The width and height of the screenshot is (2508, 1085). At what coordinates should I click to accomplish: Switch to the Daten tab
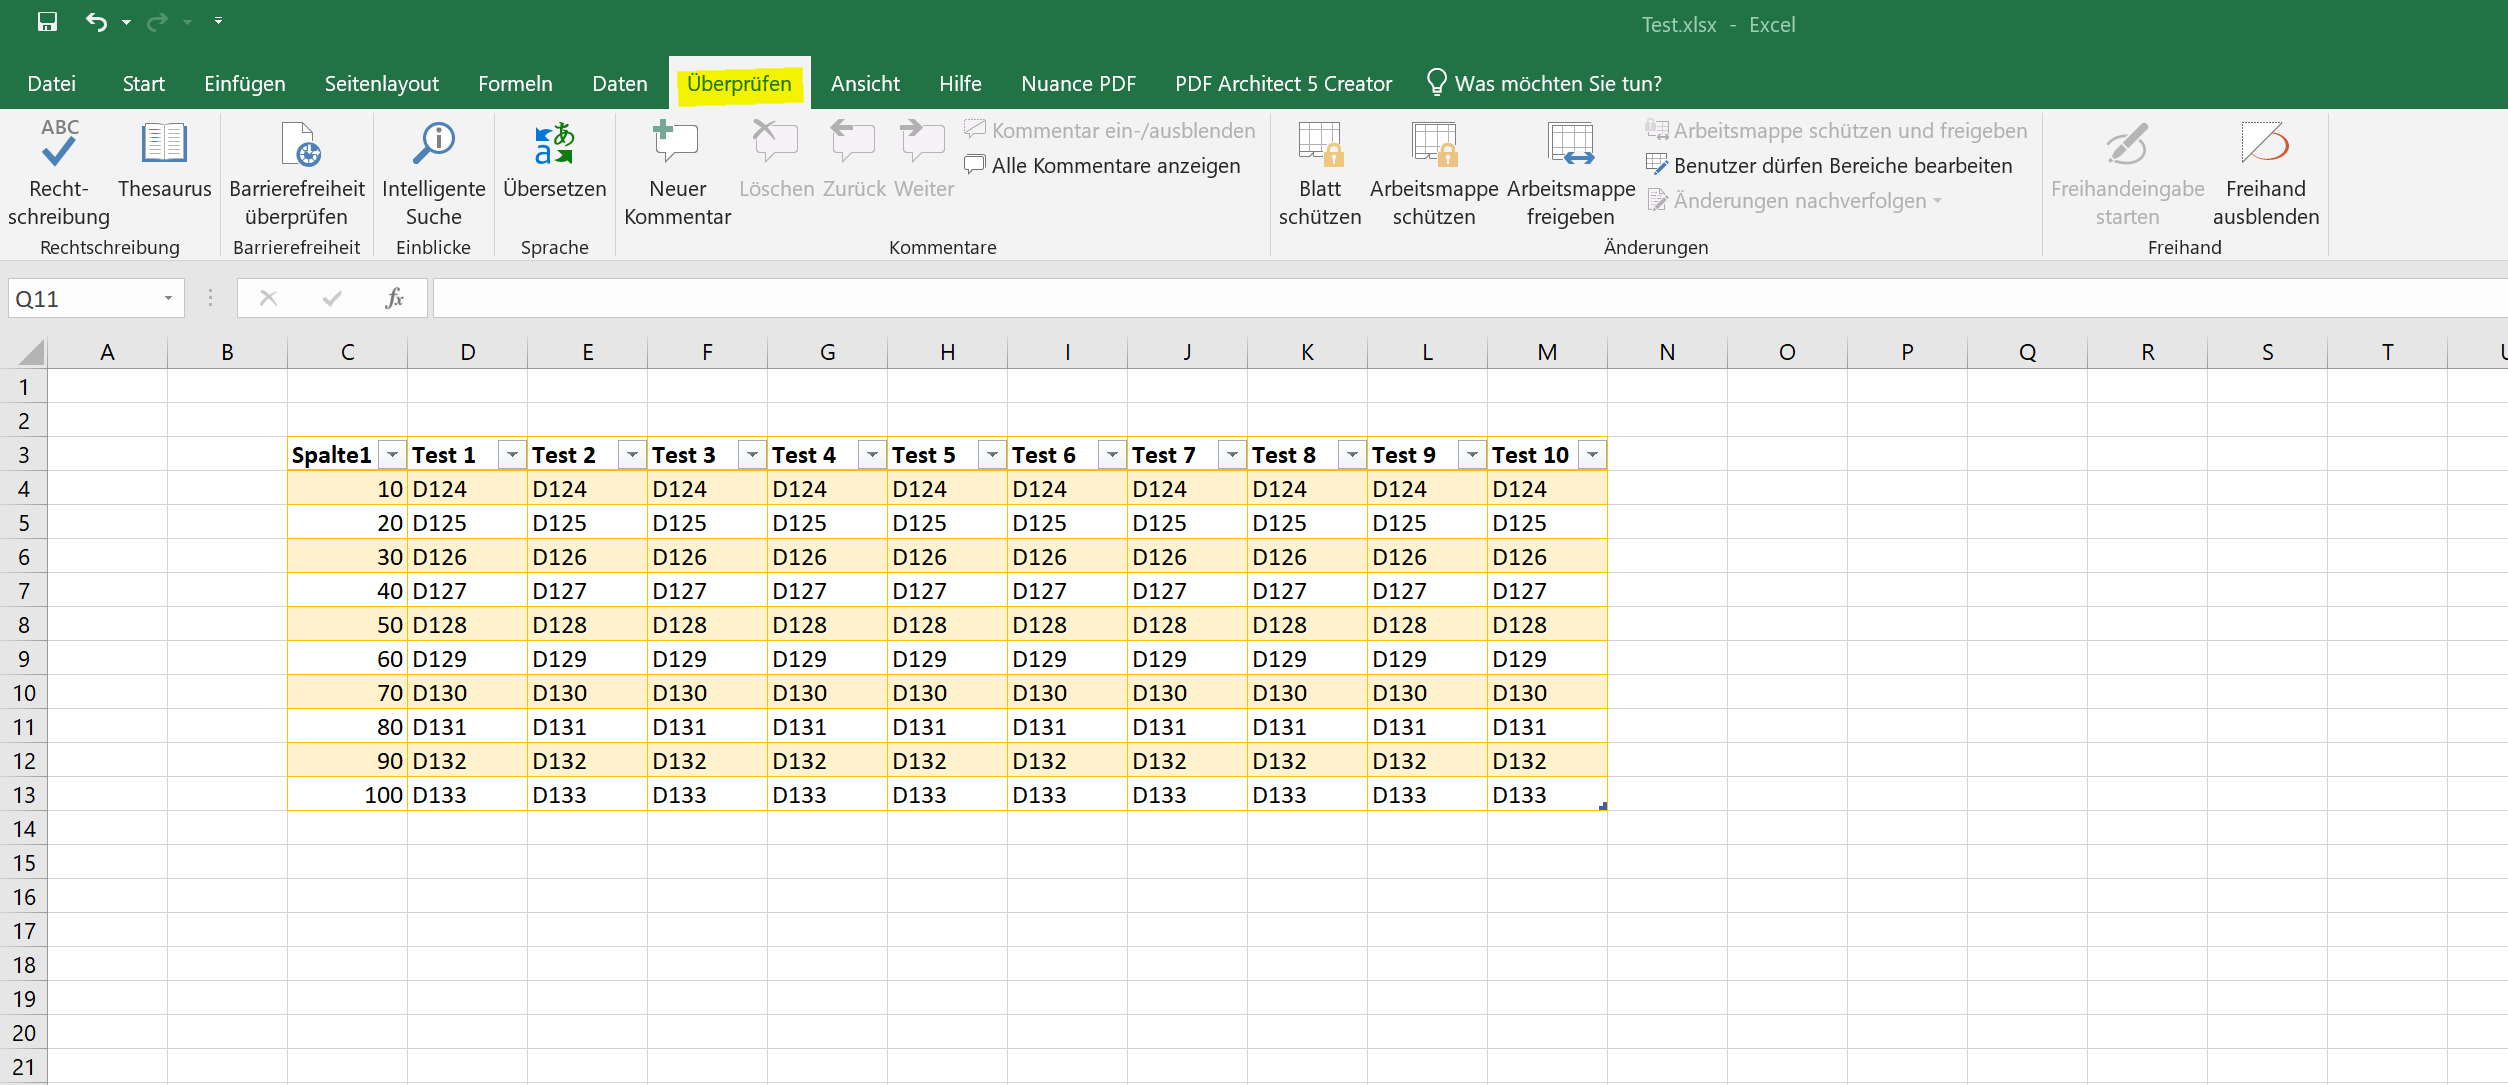click(620, 84)
